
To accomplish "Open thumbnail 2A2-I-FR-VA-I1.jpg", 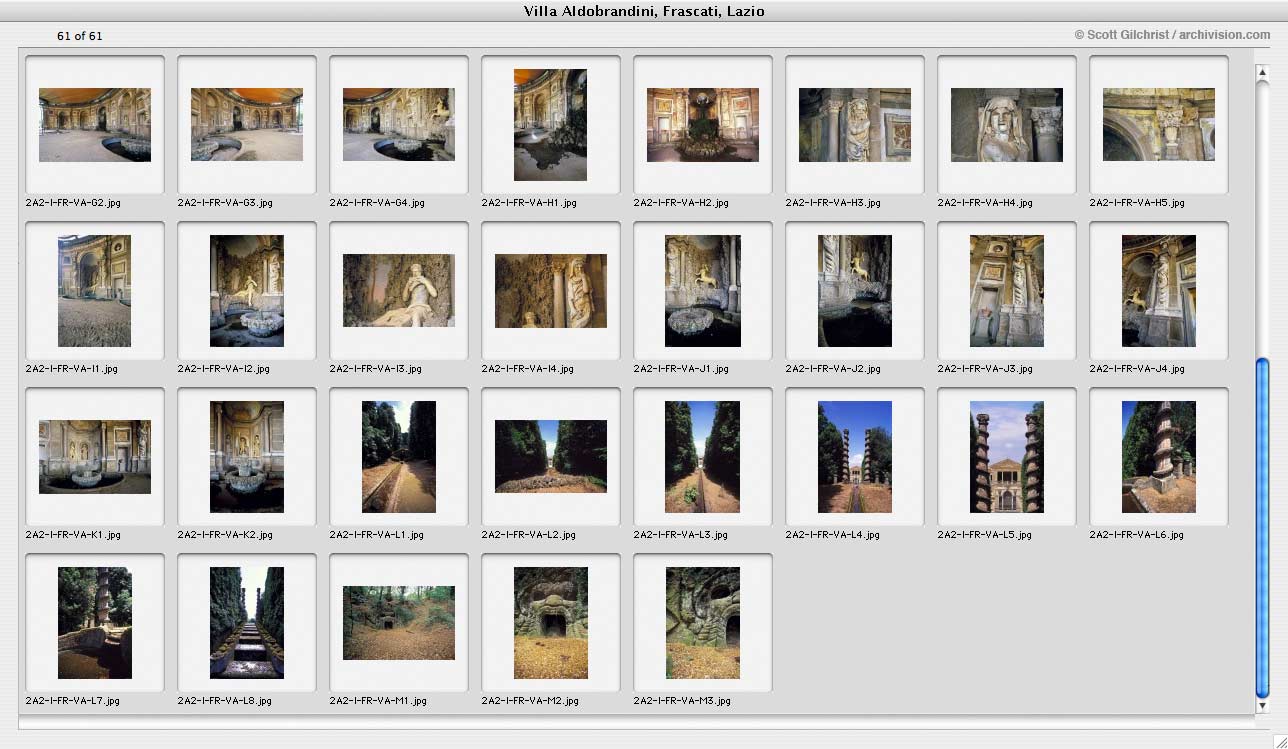I will pyautogui.click(x=95, y=291).
